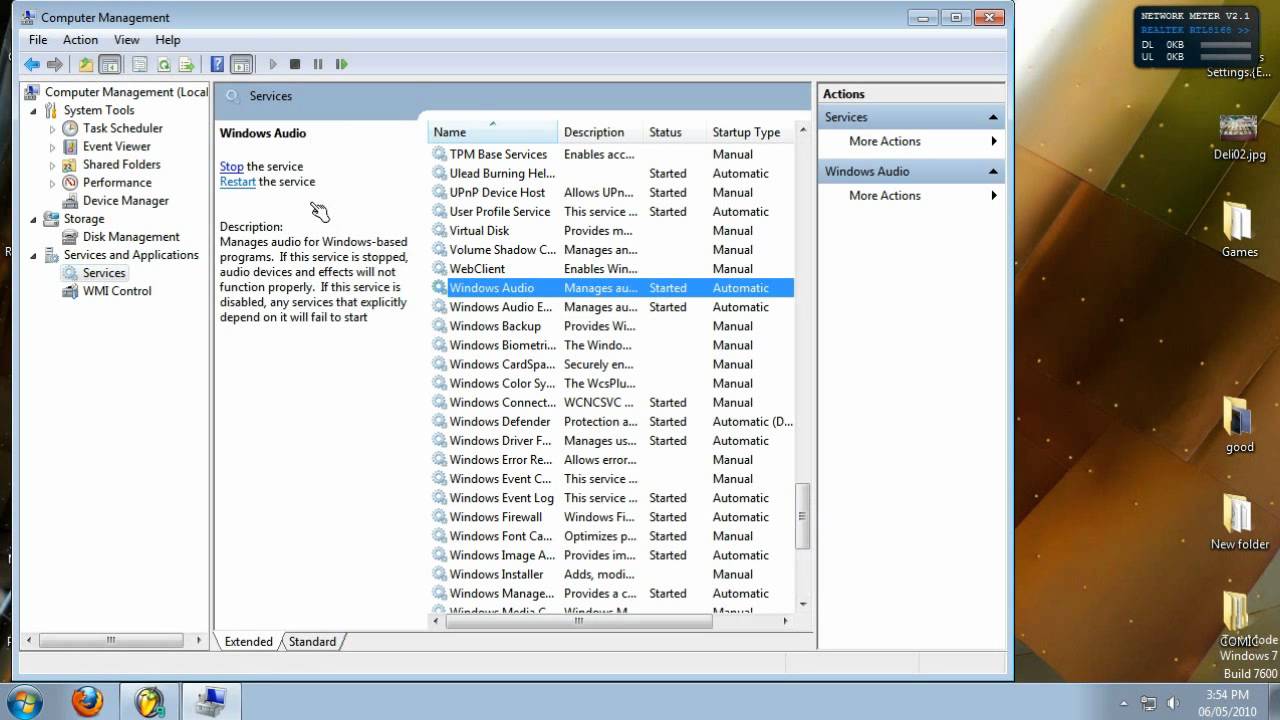Click the Restart Service toolbar icon
This screenshot has width=1280, height=720.
[341, 64]
